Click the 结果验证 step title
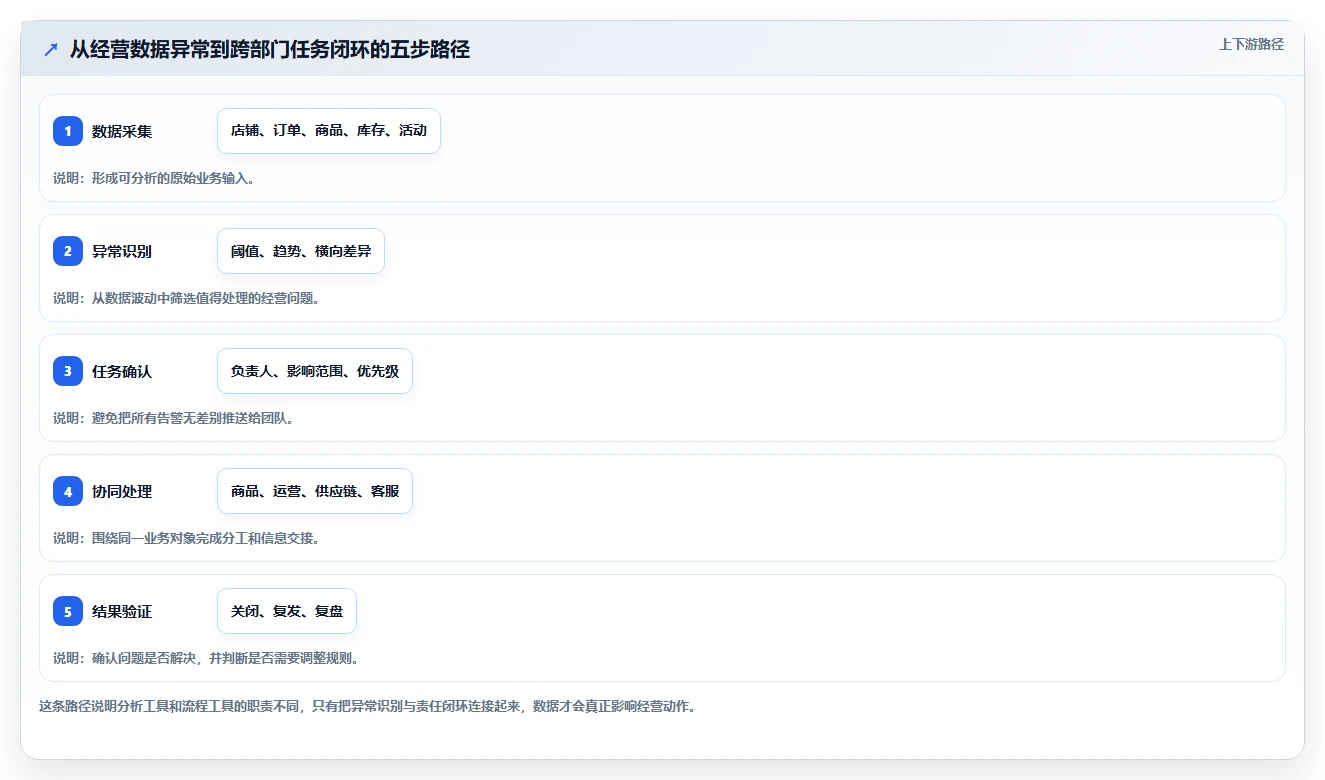1325x780 pixels. click(122, 611)
